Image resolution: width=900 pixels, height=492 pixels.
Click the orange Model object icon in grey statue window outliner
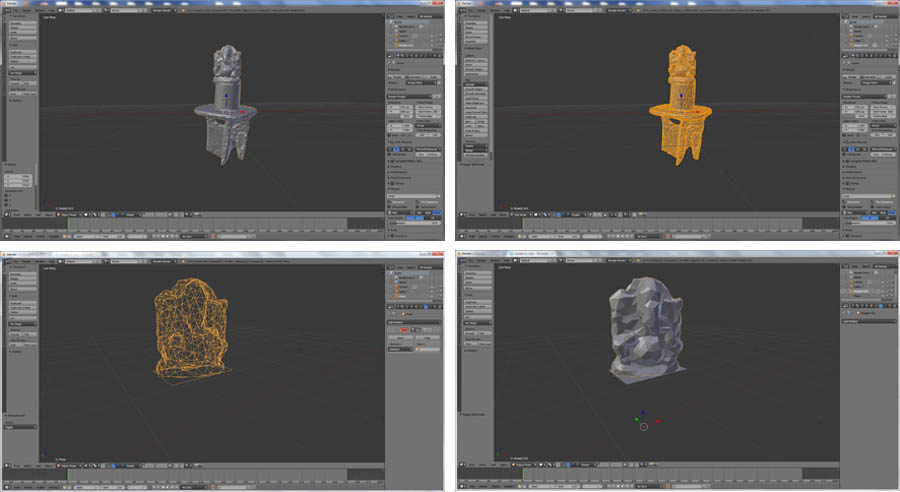(397, 45)
